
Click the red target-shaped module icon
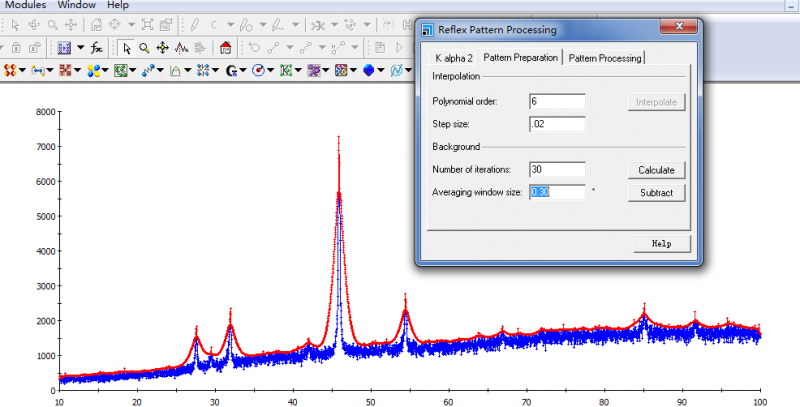tap(258, 70)
